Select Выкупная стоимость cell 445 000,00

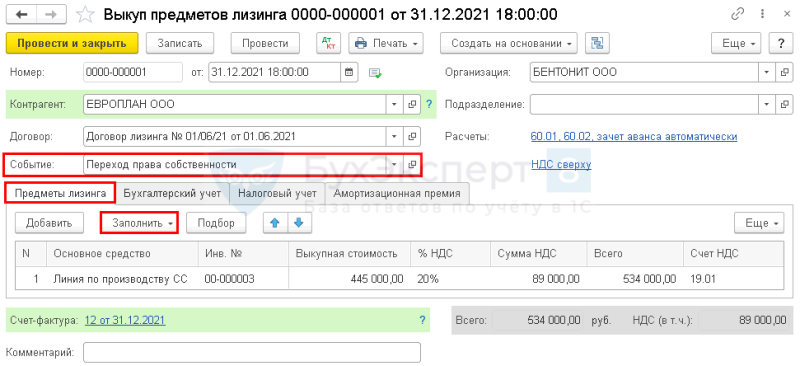click(x=349, y=279)
